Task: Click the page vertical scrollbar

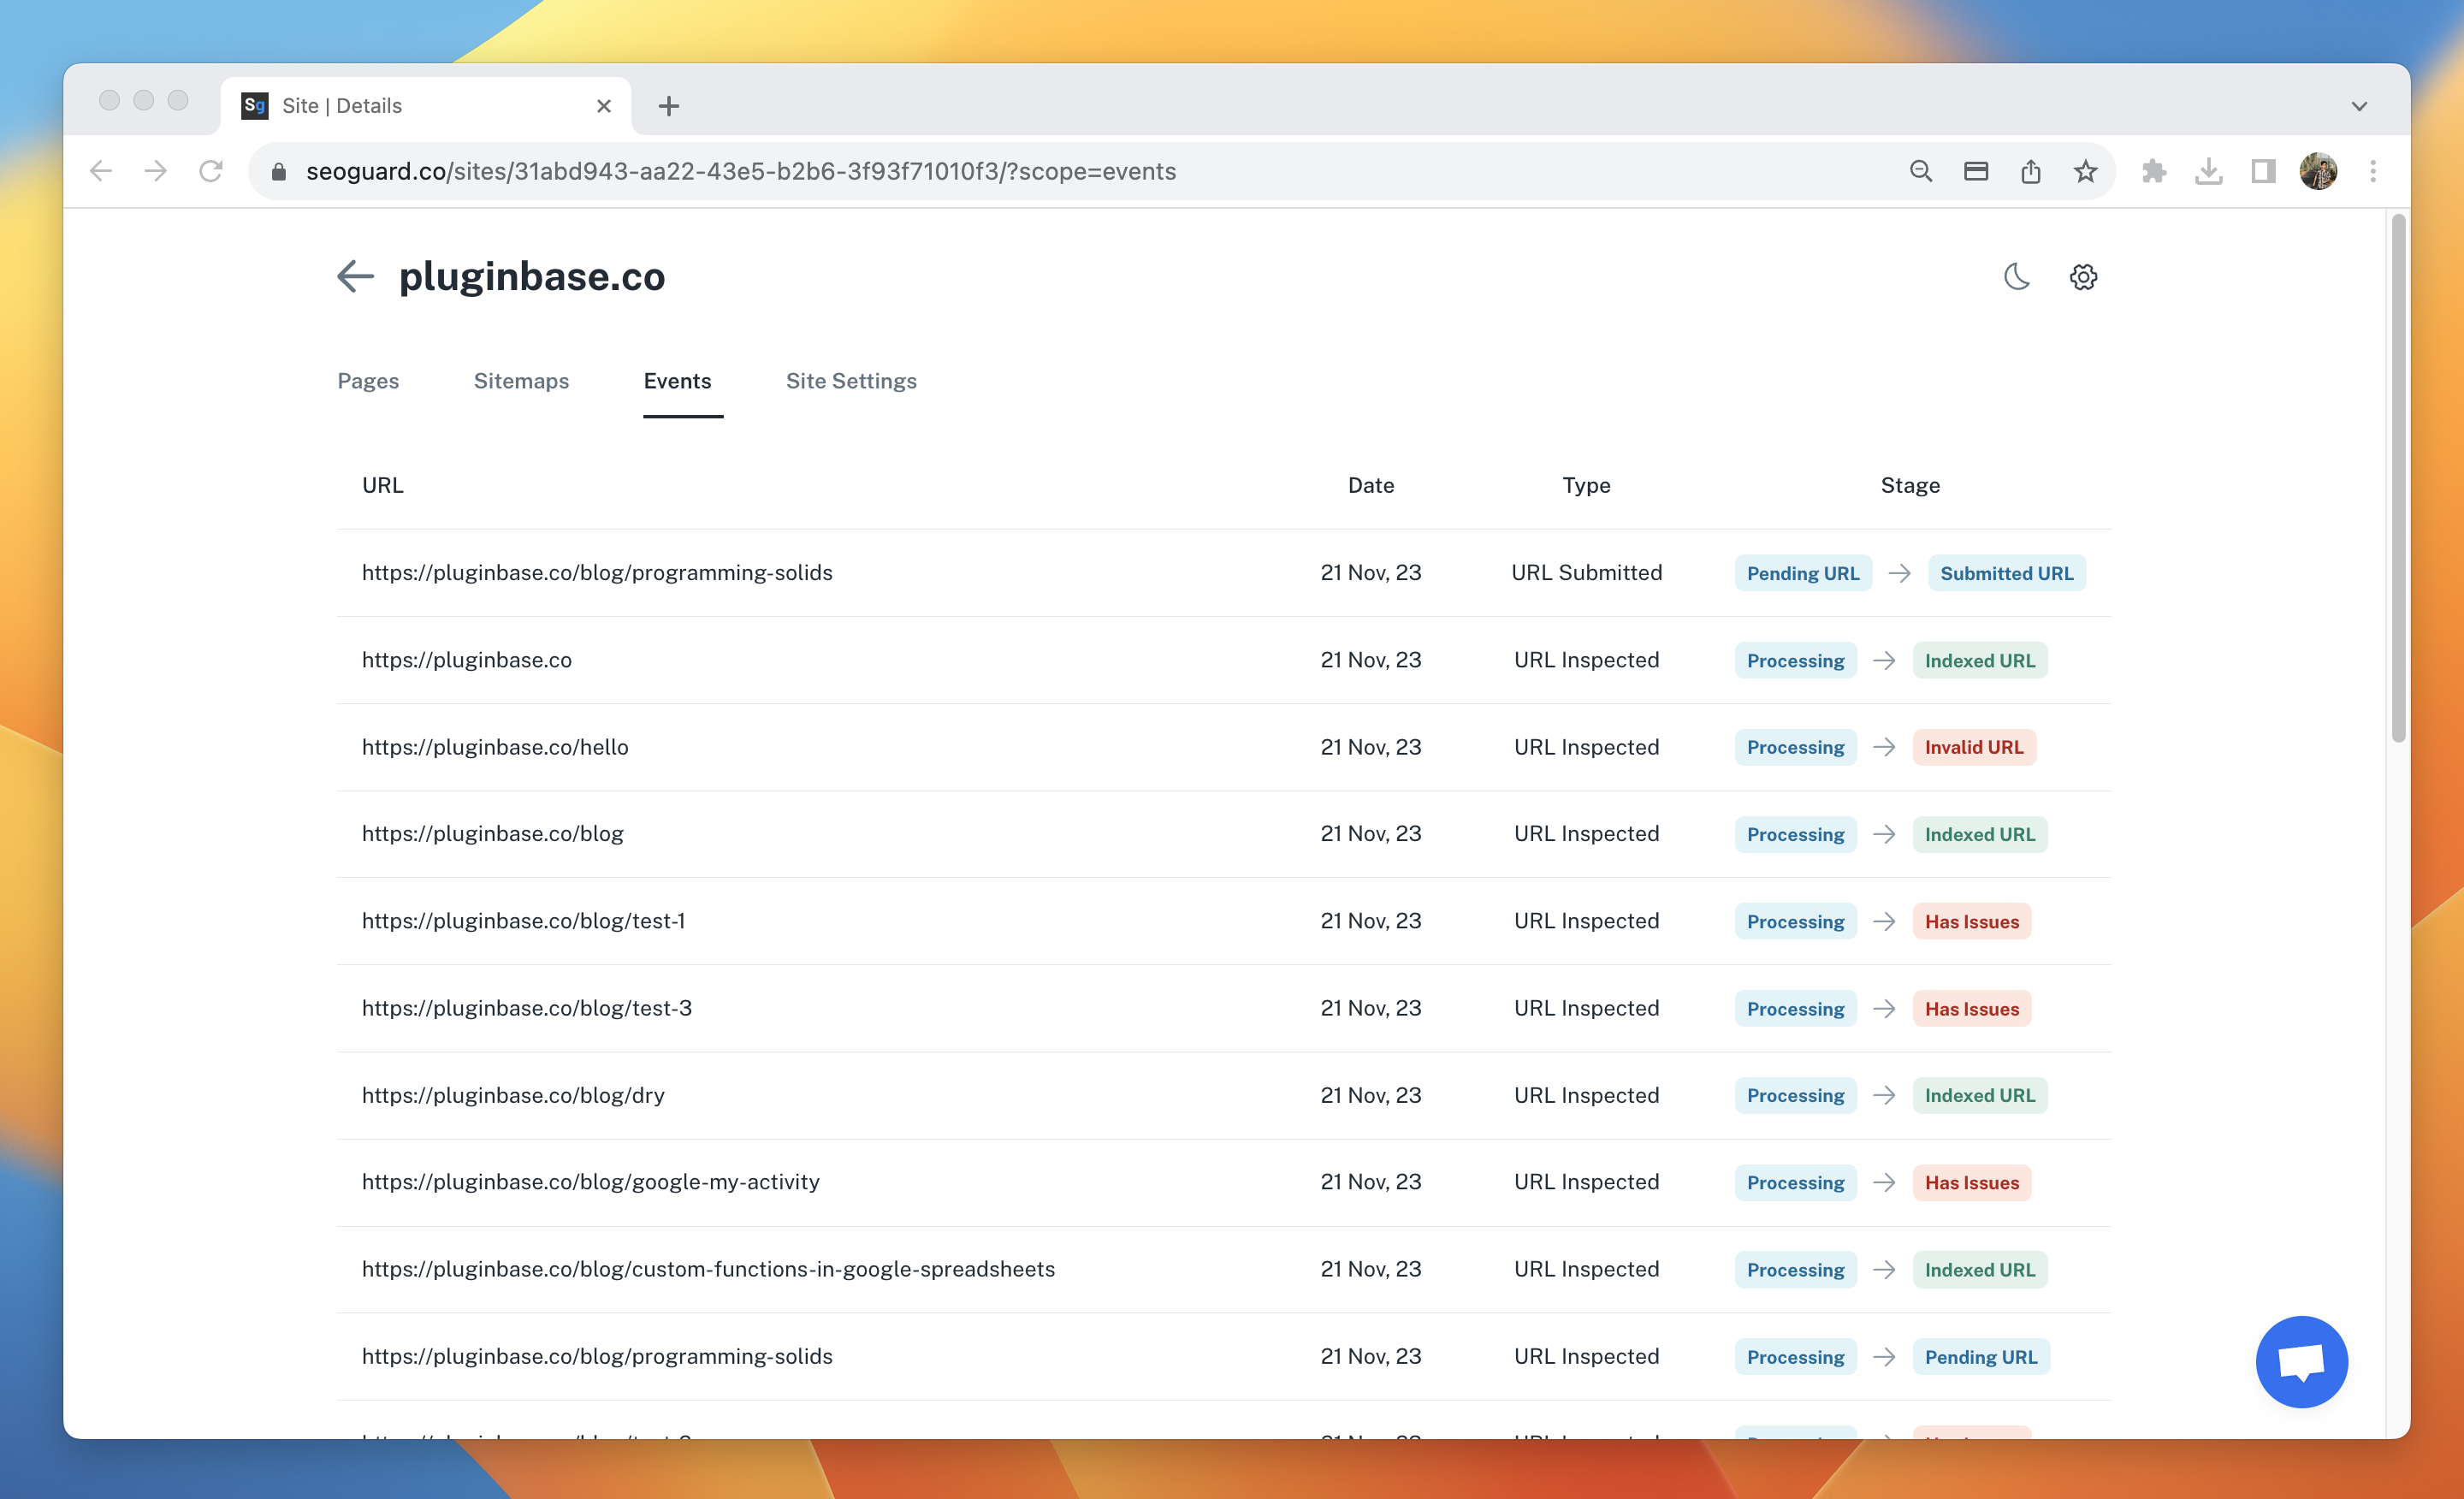Action: pos(2398,480)
